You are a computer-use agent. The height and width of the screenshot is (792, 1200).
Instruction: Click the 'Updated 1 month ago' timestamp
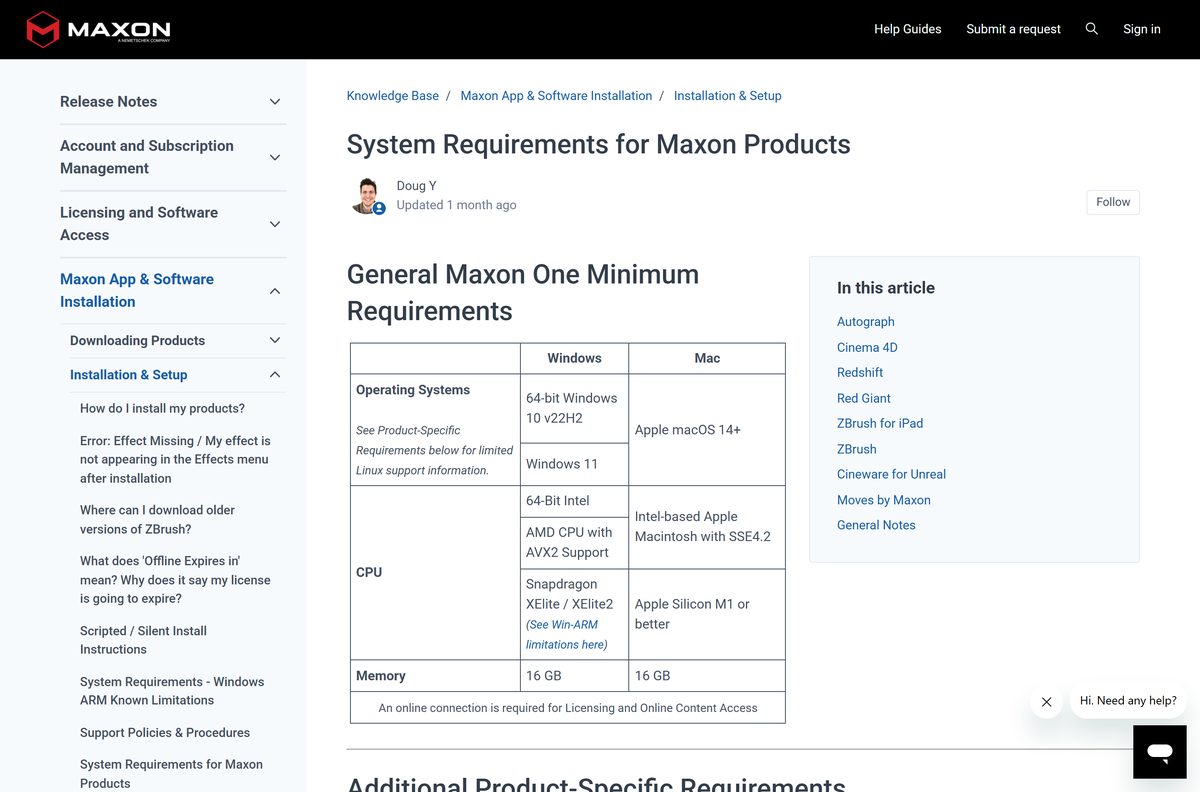[457, 205]
